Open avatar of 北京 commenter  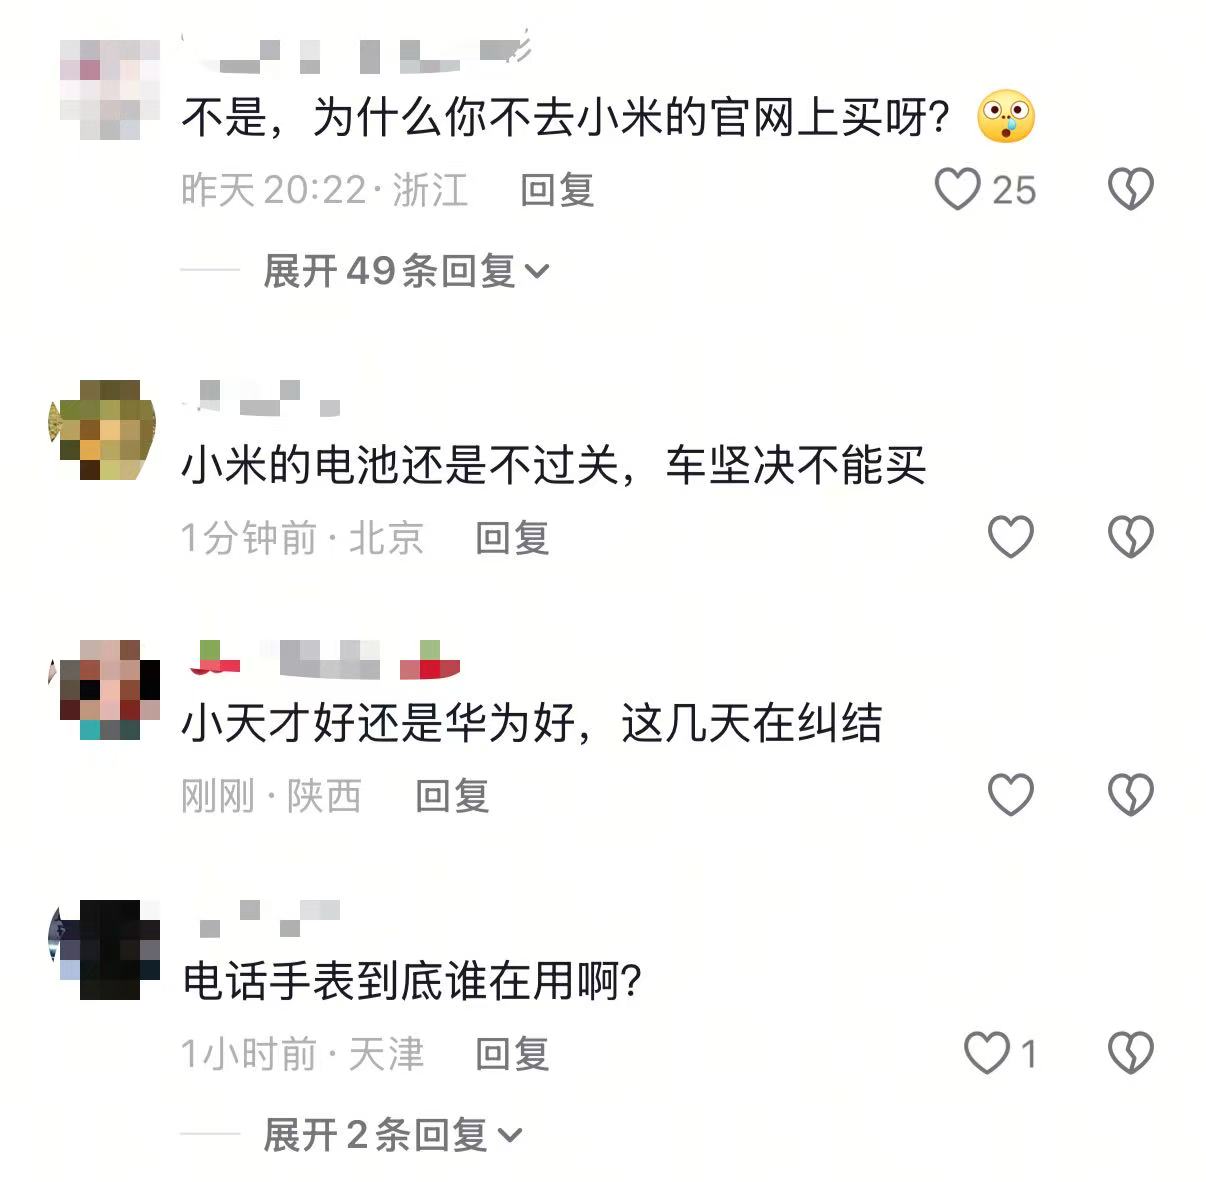click(x=104, y=430)
